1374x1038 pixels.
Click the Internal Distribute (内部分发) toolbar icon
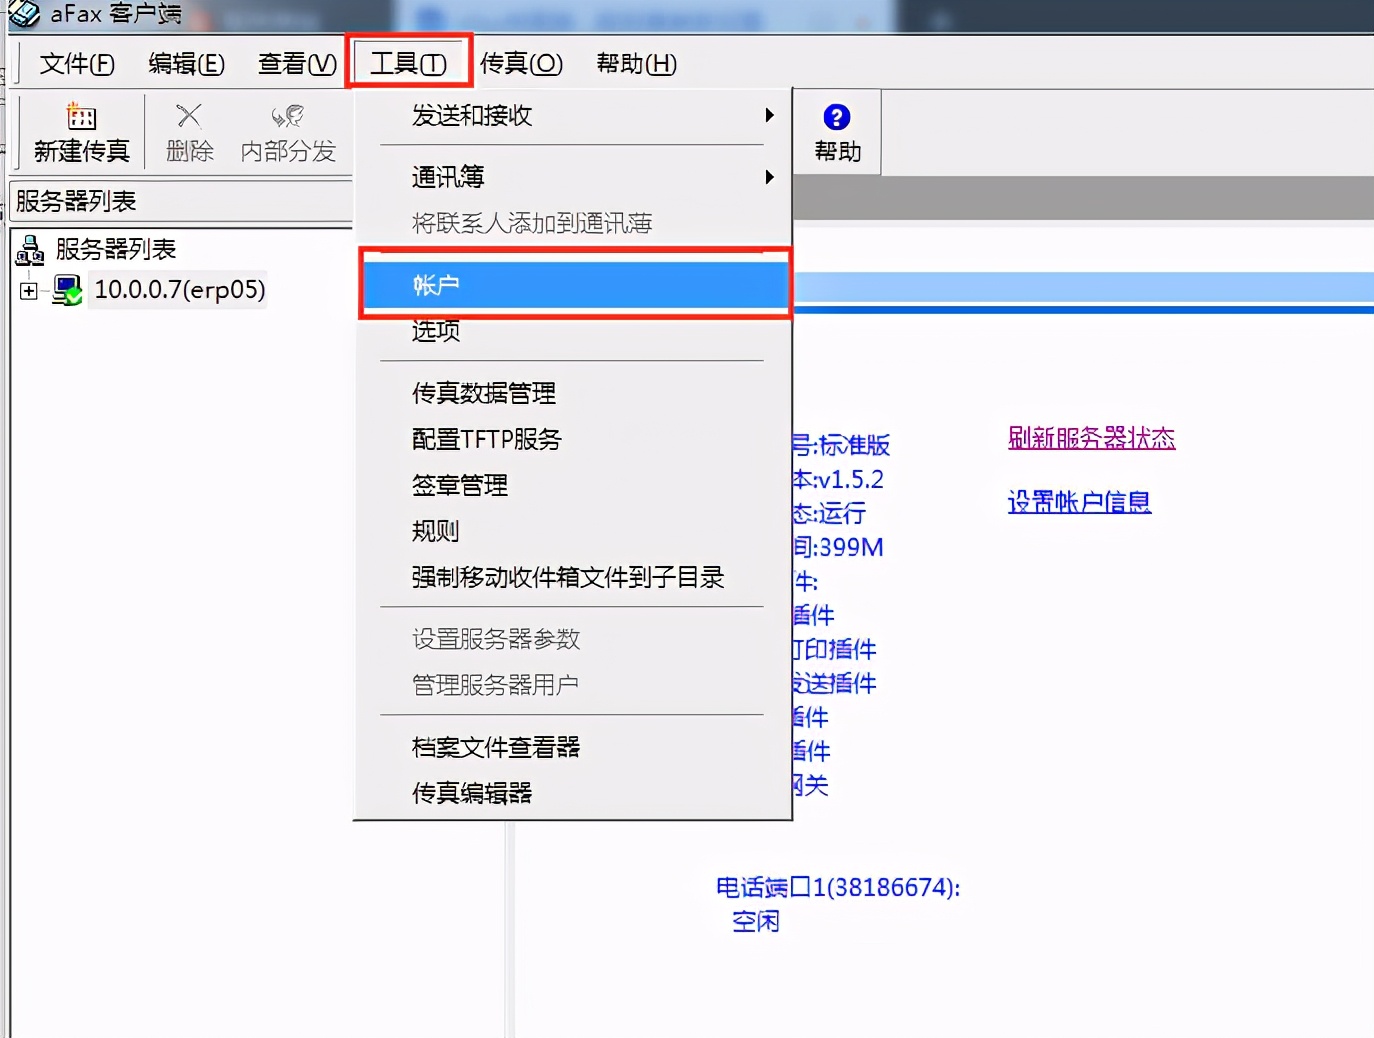tap(288, 116)
